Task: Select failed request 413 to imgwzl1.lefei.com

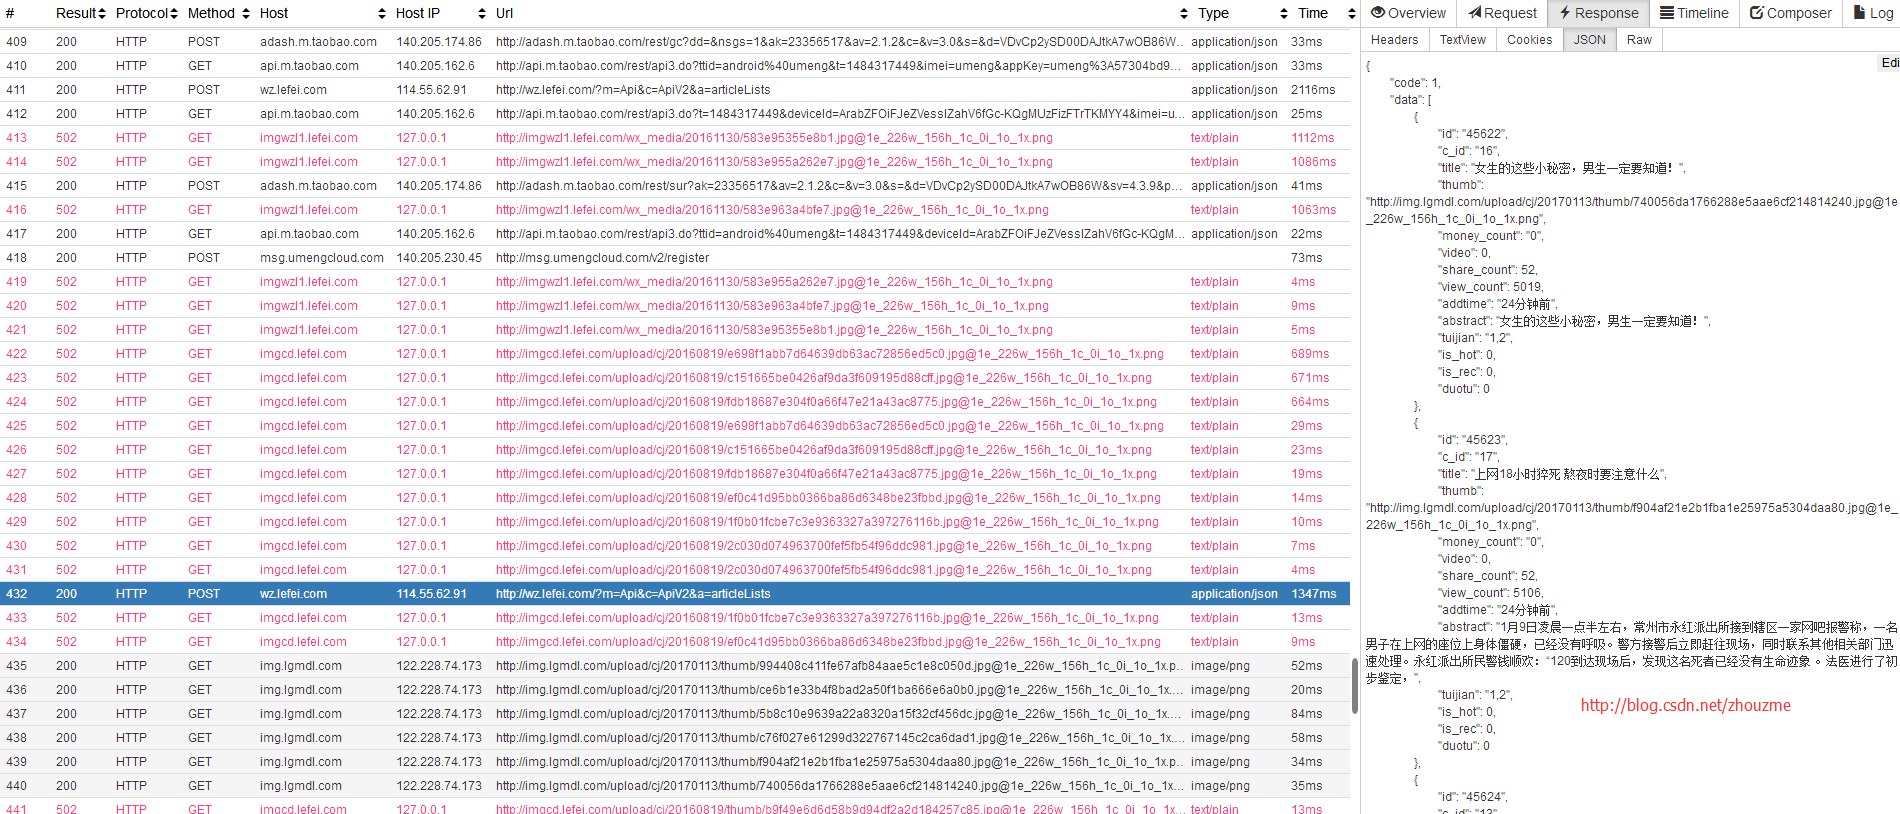Action: (675, 138)
